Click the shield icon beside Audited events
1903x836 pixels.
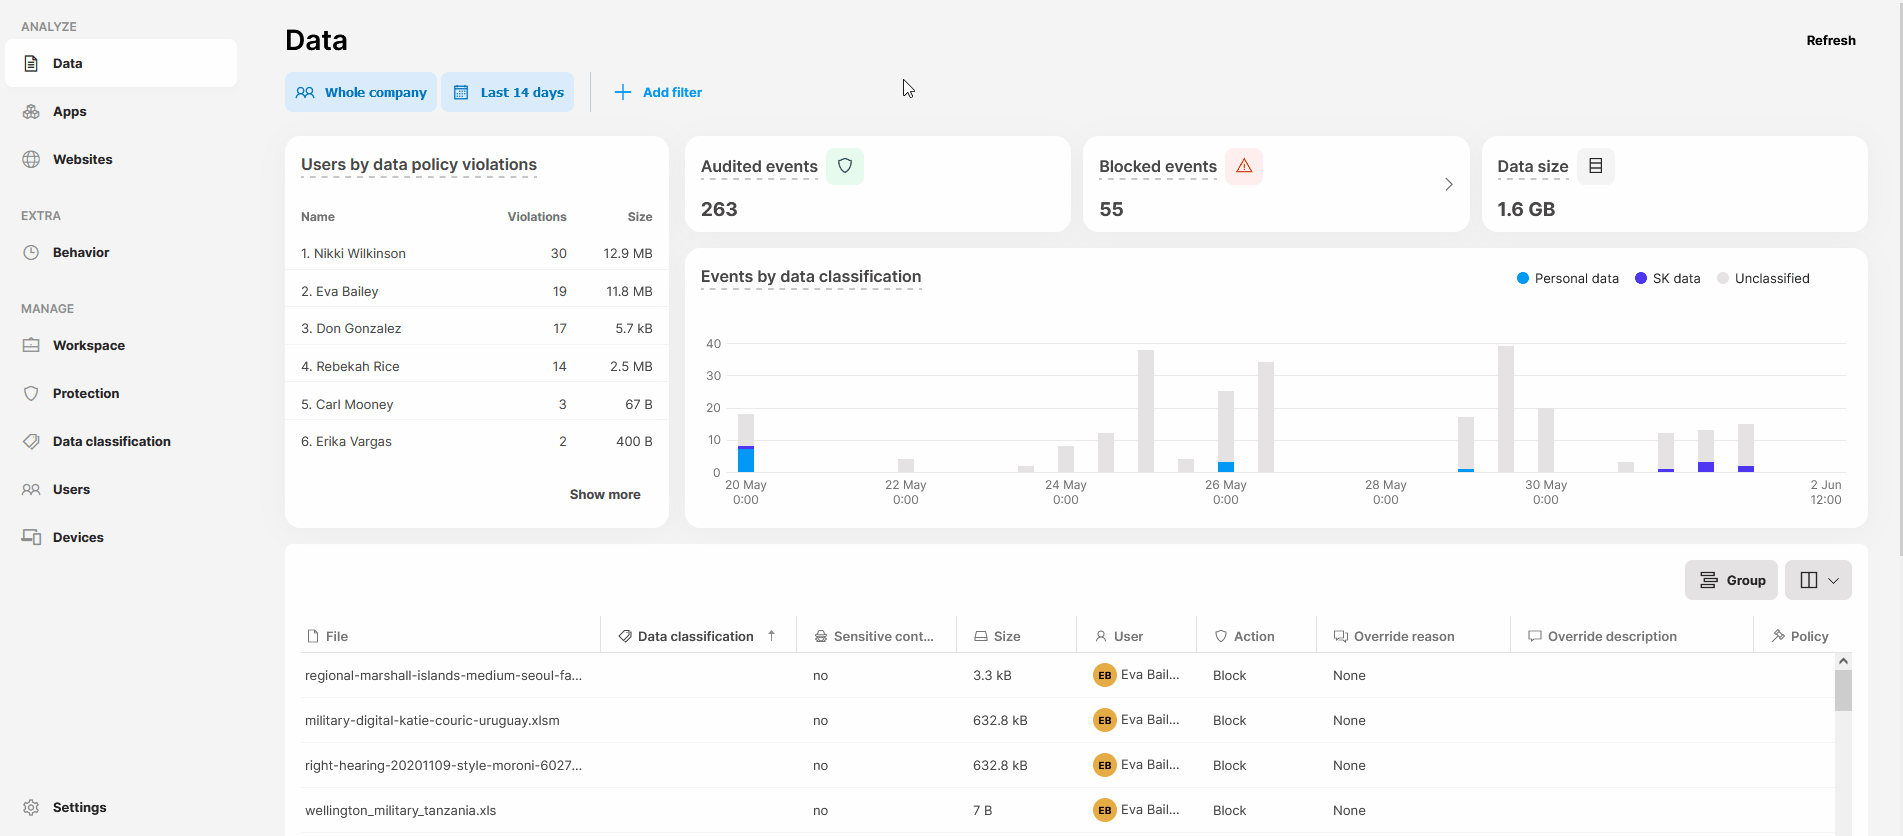(845, 166)
